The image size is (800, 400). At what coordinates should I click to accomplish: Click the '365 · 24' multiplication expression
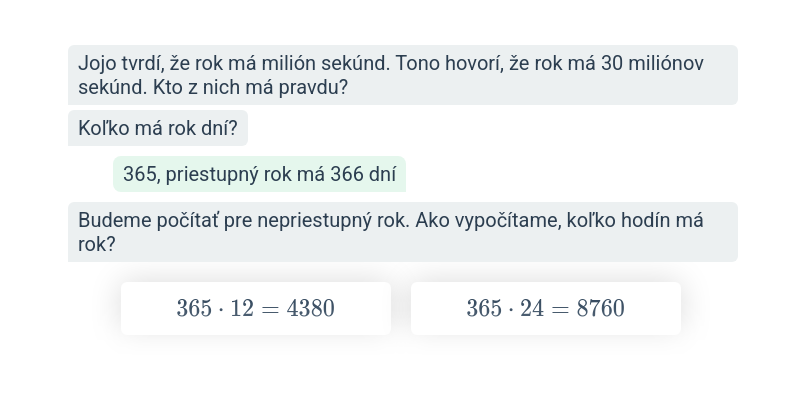coord(505,308)
